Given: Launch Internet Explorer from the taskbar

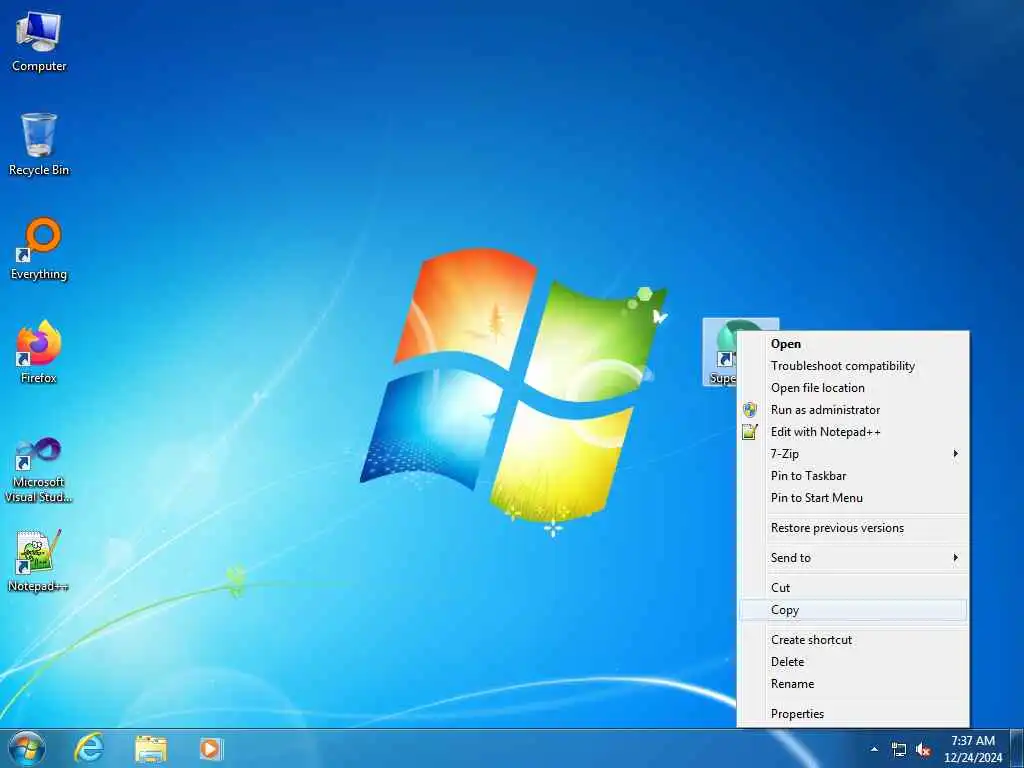Looking at the screenshot, I should [89, 748].
